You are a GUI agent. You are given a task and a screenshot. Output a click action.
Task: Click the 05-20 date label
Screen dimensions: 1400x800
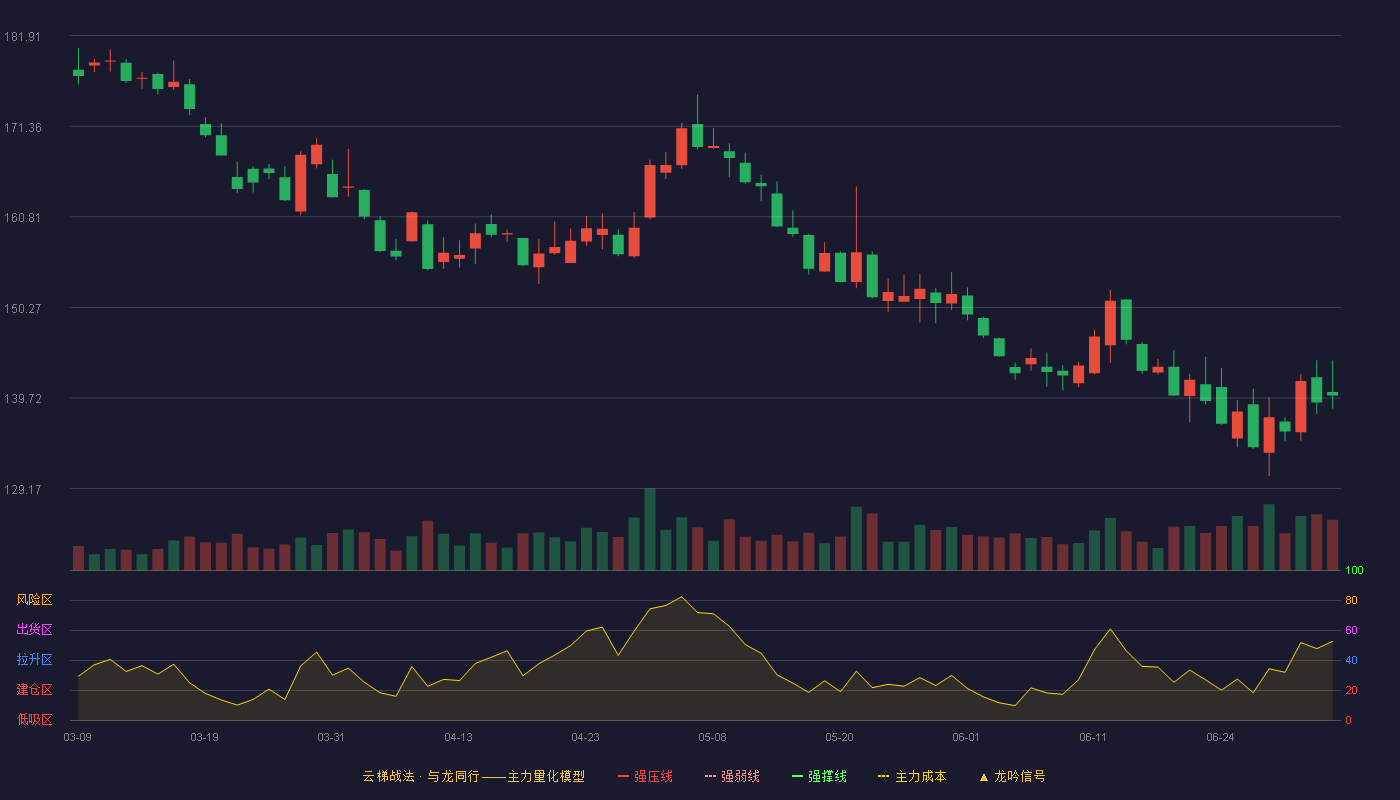[x=840, y=737]
